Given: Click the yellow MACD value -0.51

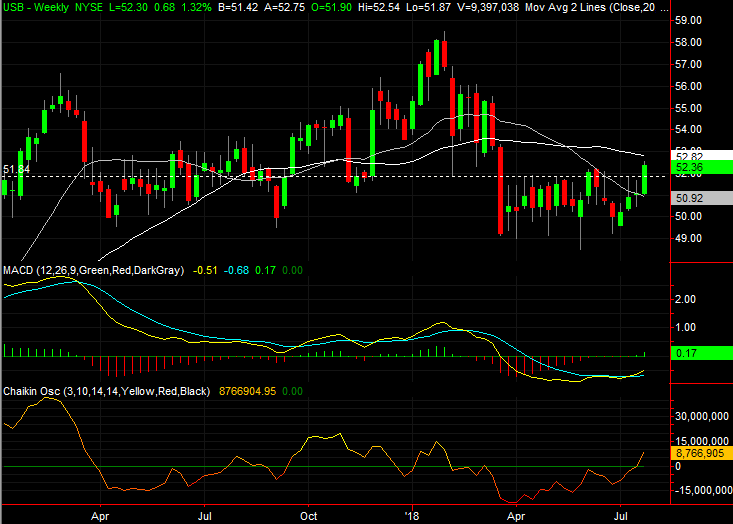Looking at the screenshot, I should (205, 270).
